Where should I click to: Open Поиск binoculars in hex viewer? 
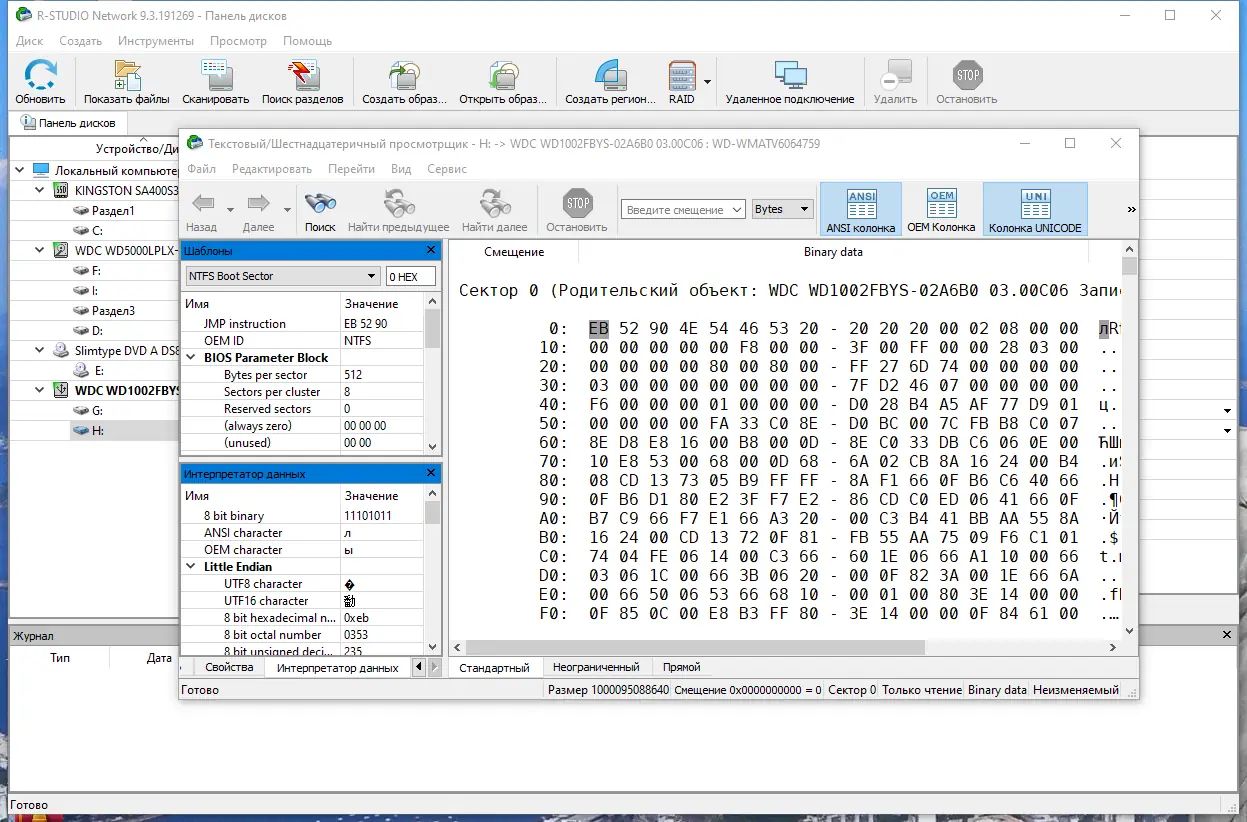(x=320, y=204)
